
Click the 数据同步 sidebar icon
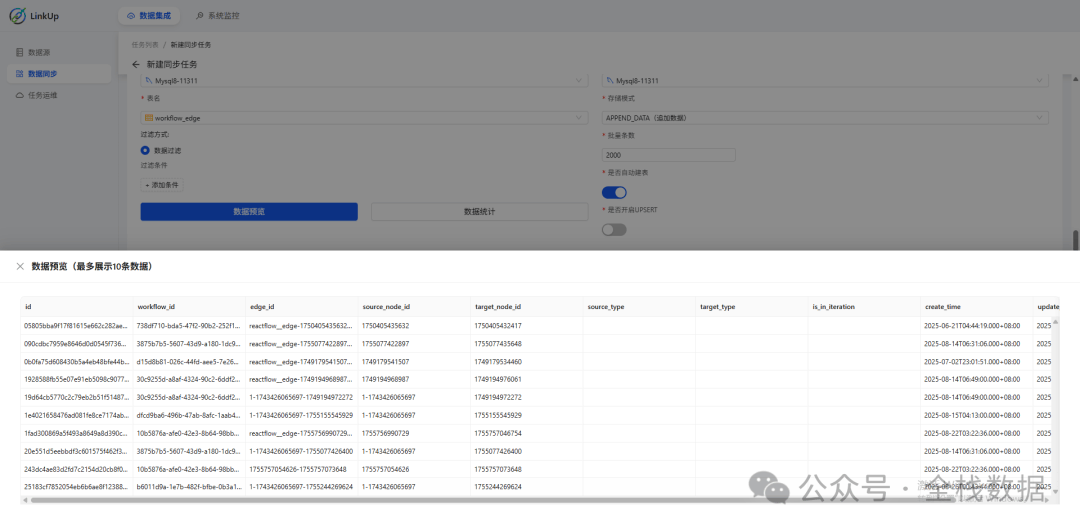pos(20,73)
